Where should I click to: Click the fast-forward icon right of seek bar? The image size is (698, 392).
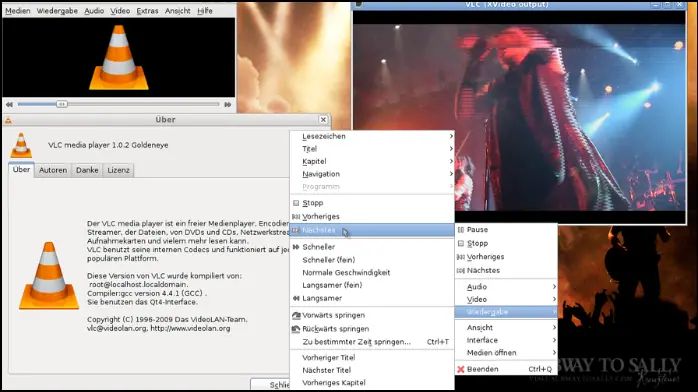point(227,105)
